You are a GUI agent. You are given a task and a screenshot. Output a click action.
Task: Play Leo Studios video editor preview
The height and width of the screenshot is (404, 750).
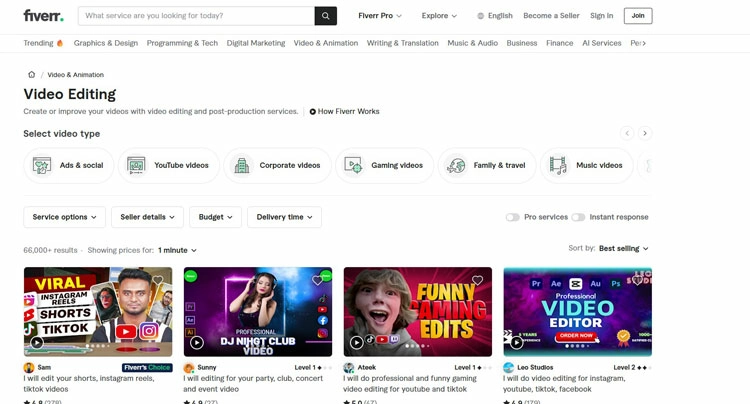coord(516,342)
